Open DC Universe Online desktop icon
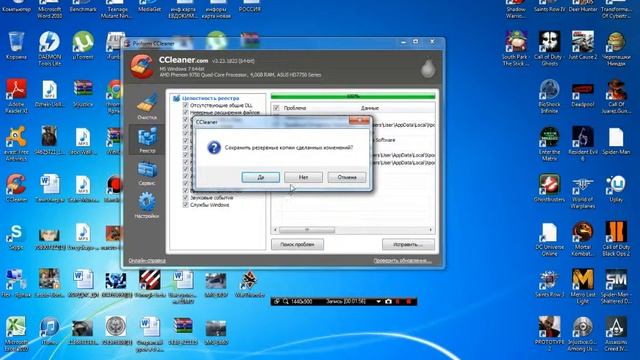 [549, 239]
